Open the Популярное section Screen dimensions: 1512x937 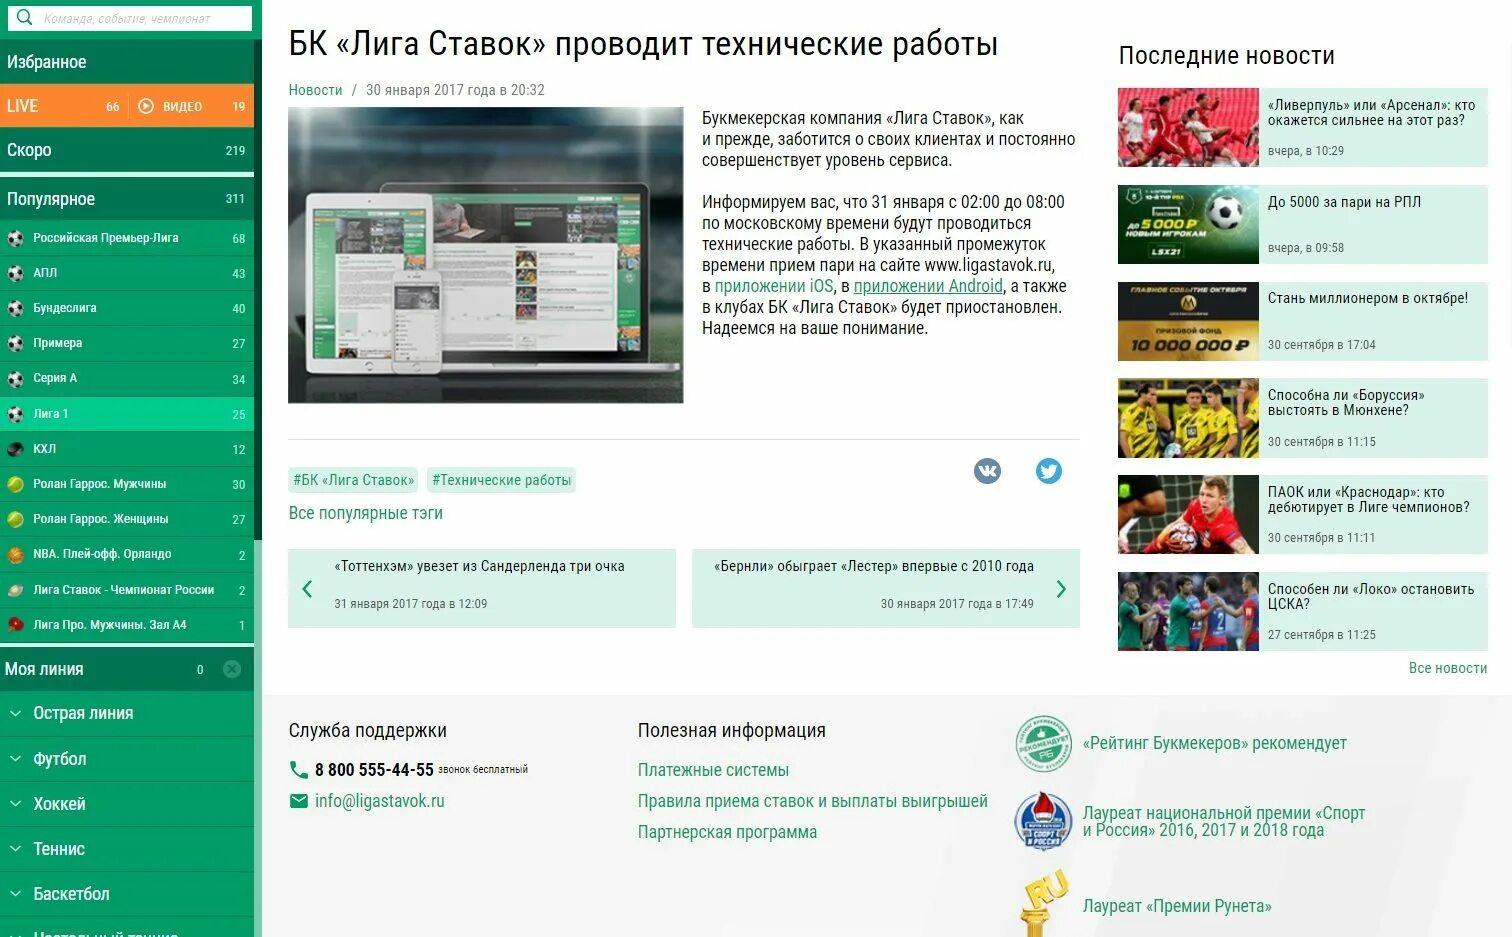click(x=127, y=198)
